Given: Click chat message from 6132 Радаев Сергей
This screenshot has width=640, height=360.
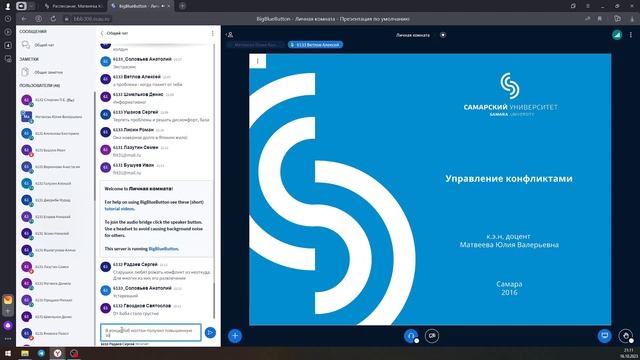Looking at the screenshot, I should 156,271.
